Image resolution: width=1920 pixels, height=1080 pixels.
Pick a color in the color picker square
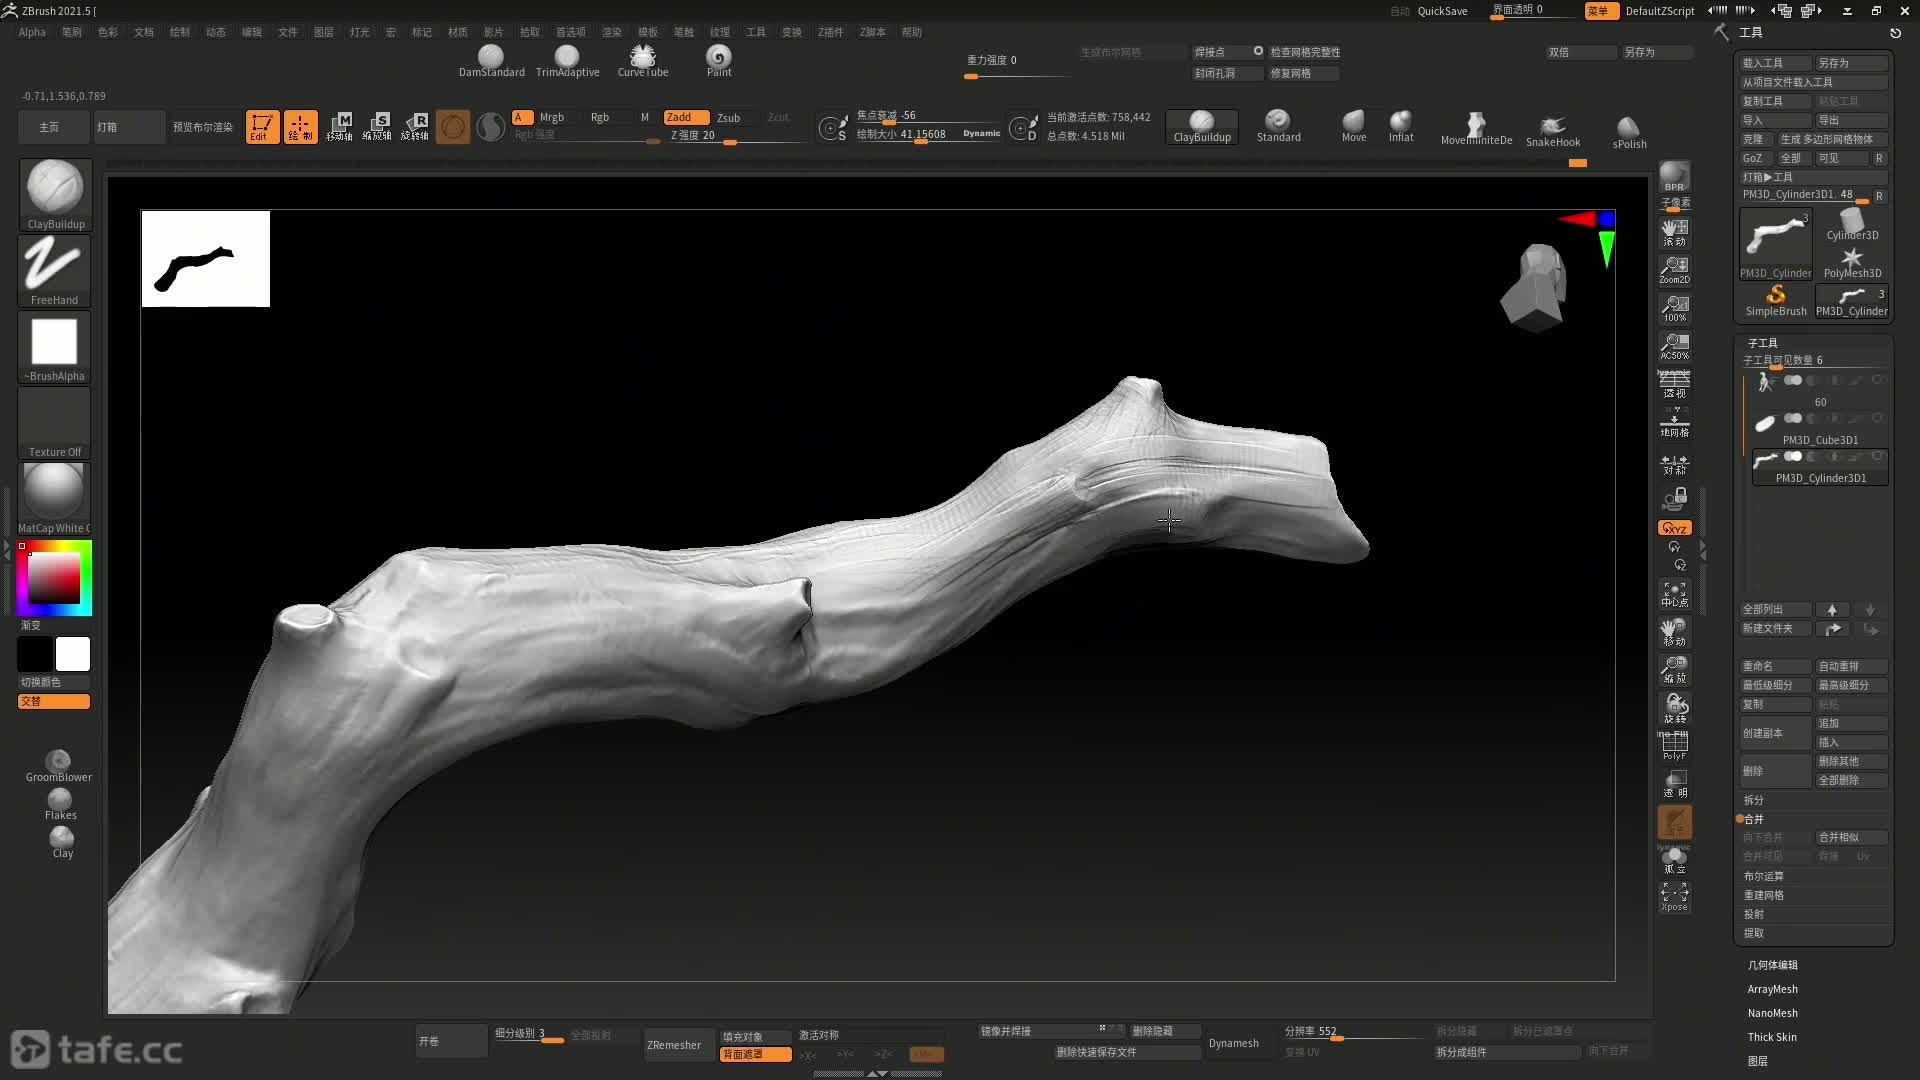coord(54,577)
